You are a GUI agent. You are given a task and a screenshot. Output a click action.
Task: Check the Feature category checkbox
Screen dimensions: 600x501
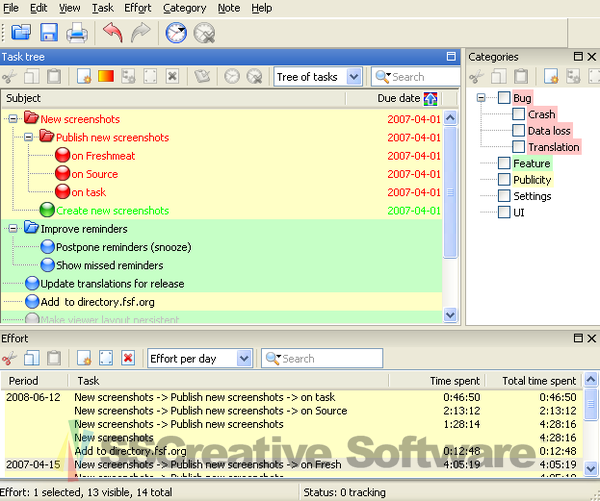(x=504, y=163)
